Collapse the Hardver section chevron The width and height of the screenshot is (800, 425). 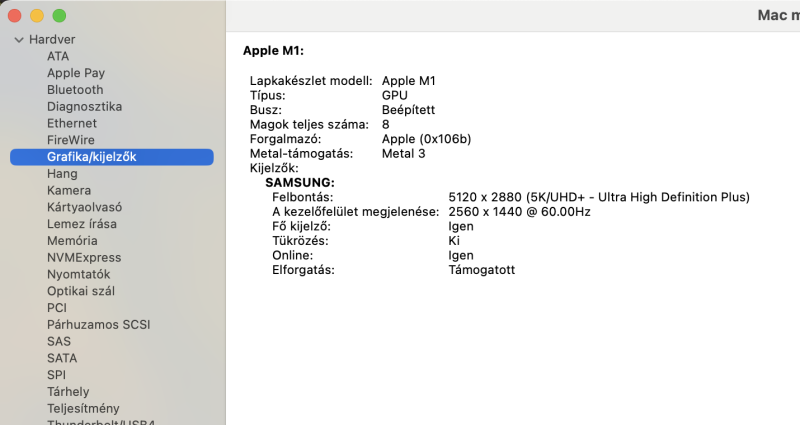click(x=19, y=40)
